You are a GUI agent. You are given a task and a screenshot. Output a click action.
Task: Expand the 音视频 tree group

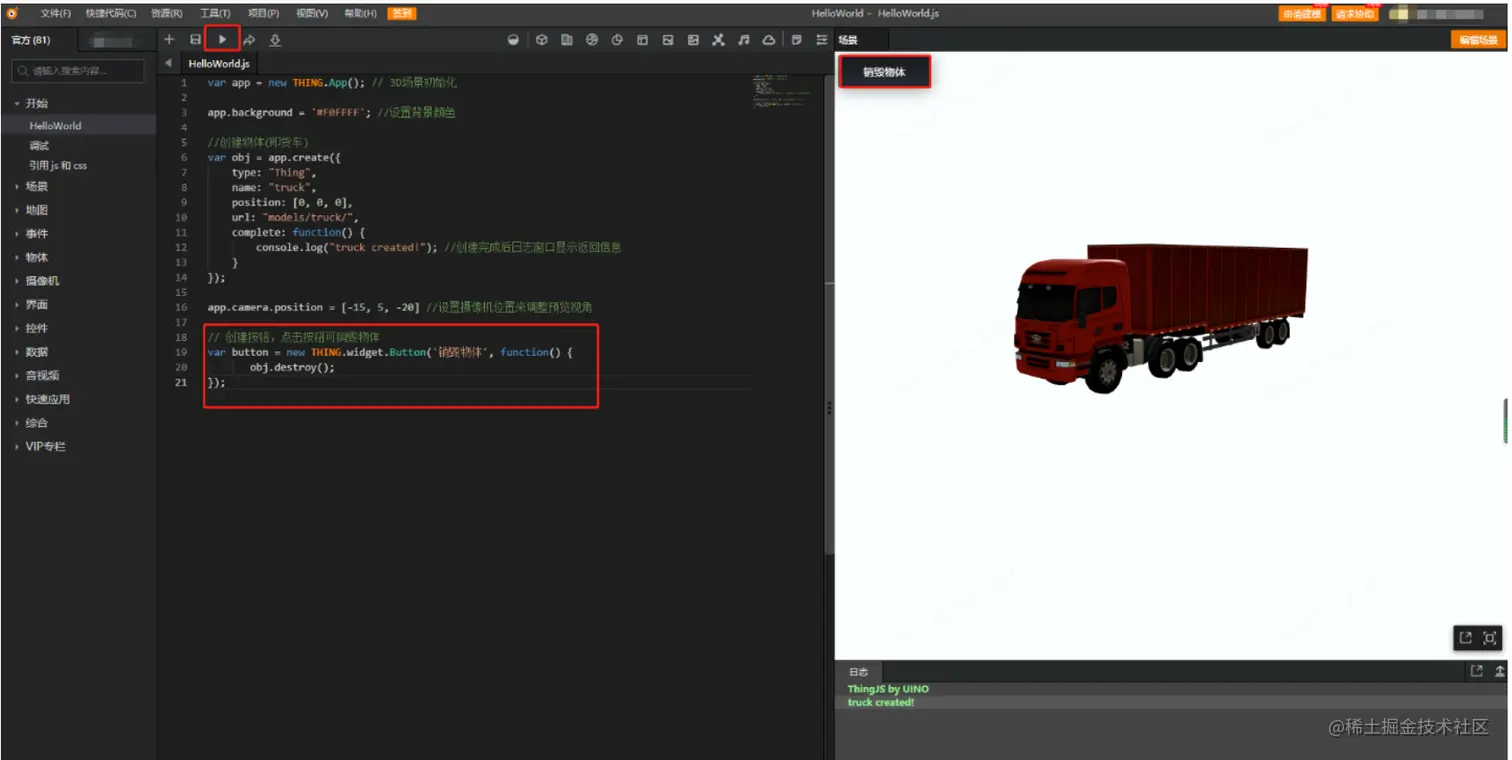tap(42, 375)
